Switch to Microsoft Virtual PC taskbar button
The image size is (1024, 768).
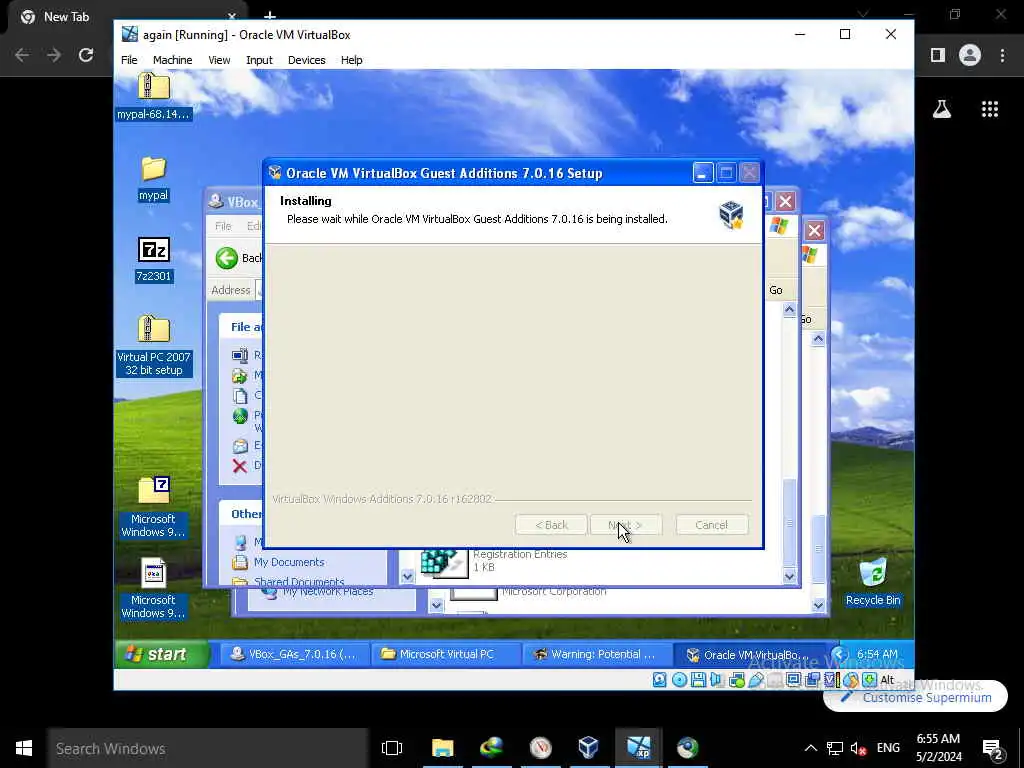446,654
